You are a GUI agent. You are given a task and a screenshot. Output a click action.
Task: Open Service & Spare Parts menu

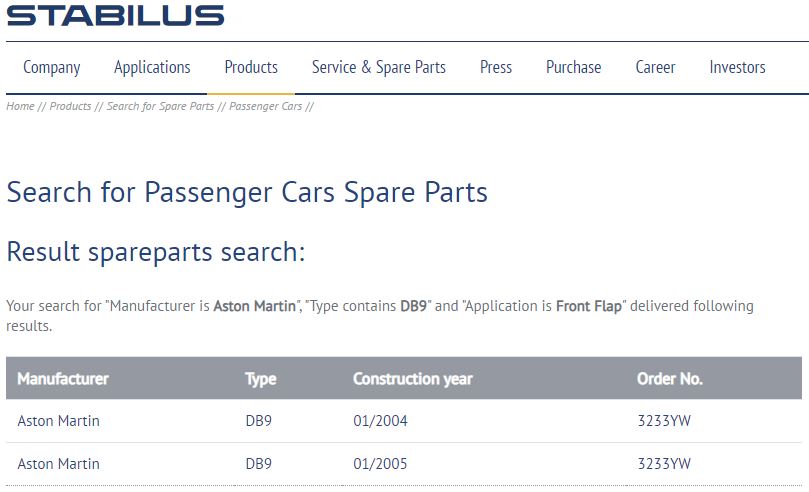(x=379, y=67)
